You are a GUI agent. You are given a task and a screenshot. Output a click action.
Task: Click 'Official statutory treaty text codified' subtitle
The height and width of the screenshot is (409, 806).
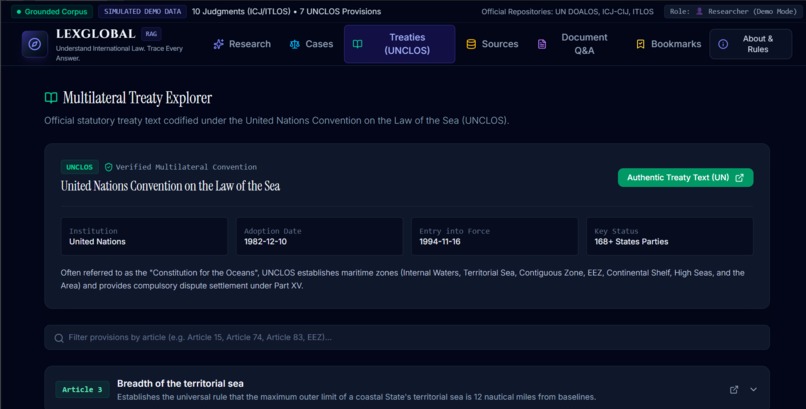pyautogui.click(x=277, y=121)
